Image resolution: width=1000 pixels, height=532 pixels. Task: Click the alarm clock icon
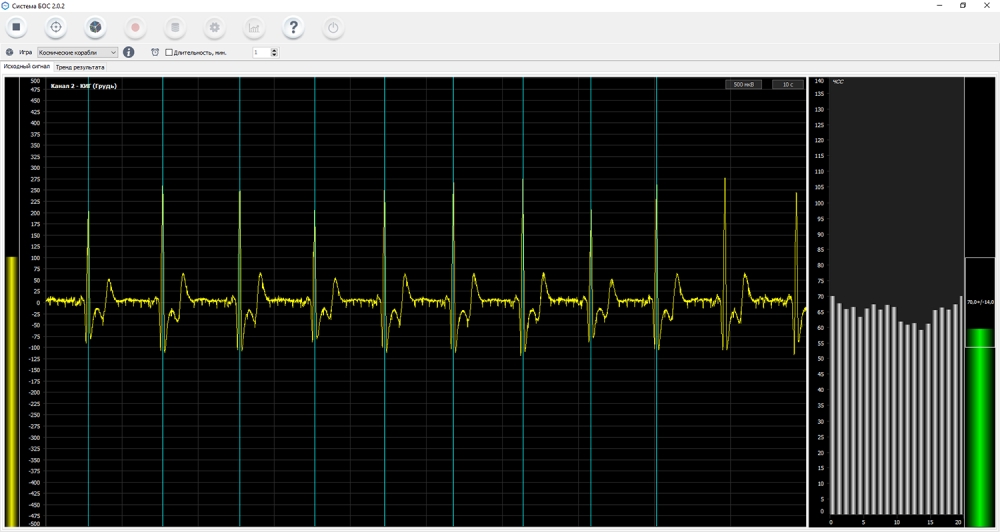(x=155, y=52)
